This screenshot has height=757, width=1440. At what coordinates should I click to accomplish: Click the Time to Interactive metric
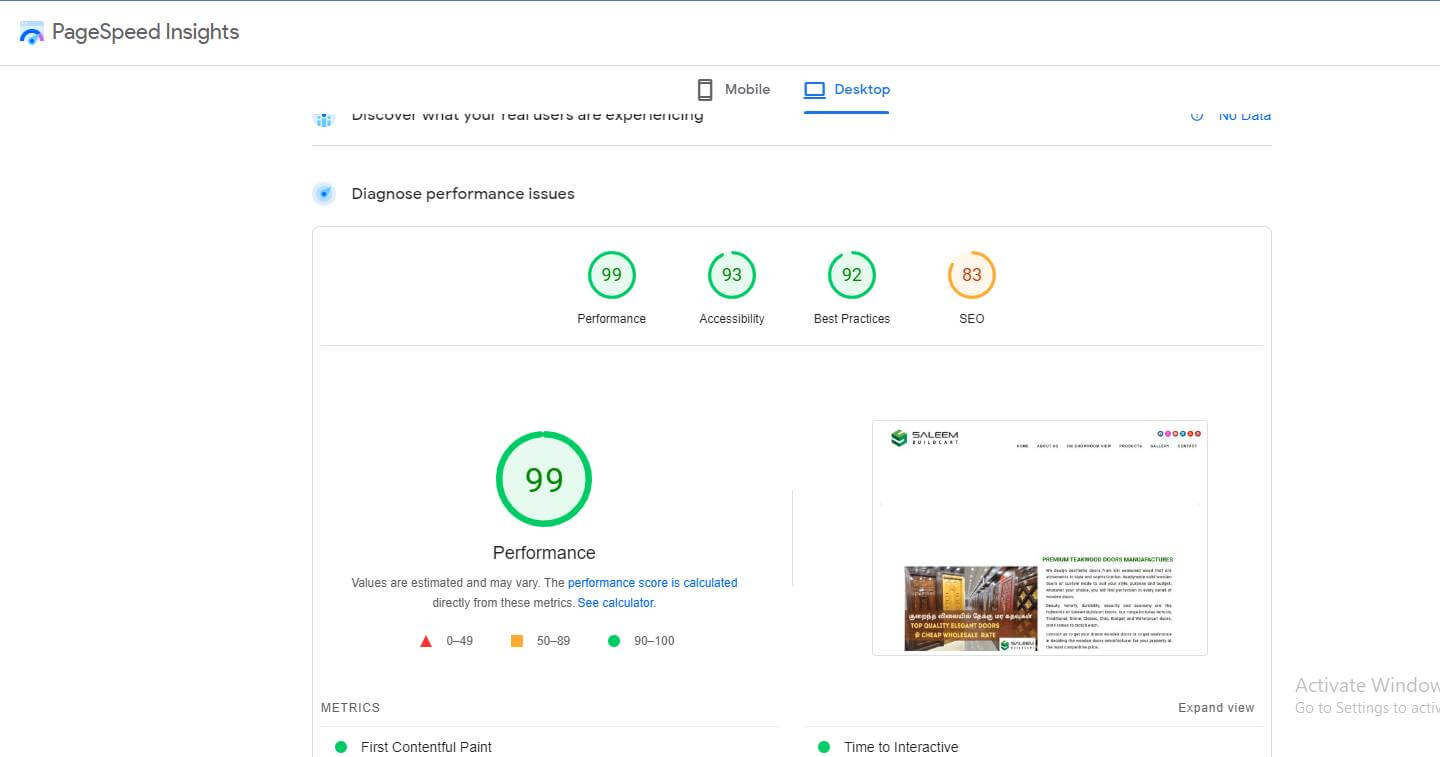(901, 747)
